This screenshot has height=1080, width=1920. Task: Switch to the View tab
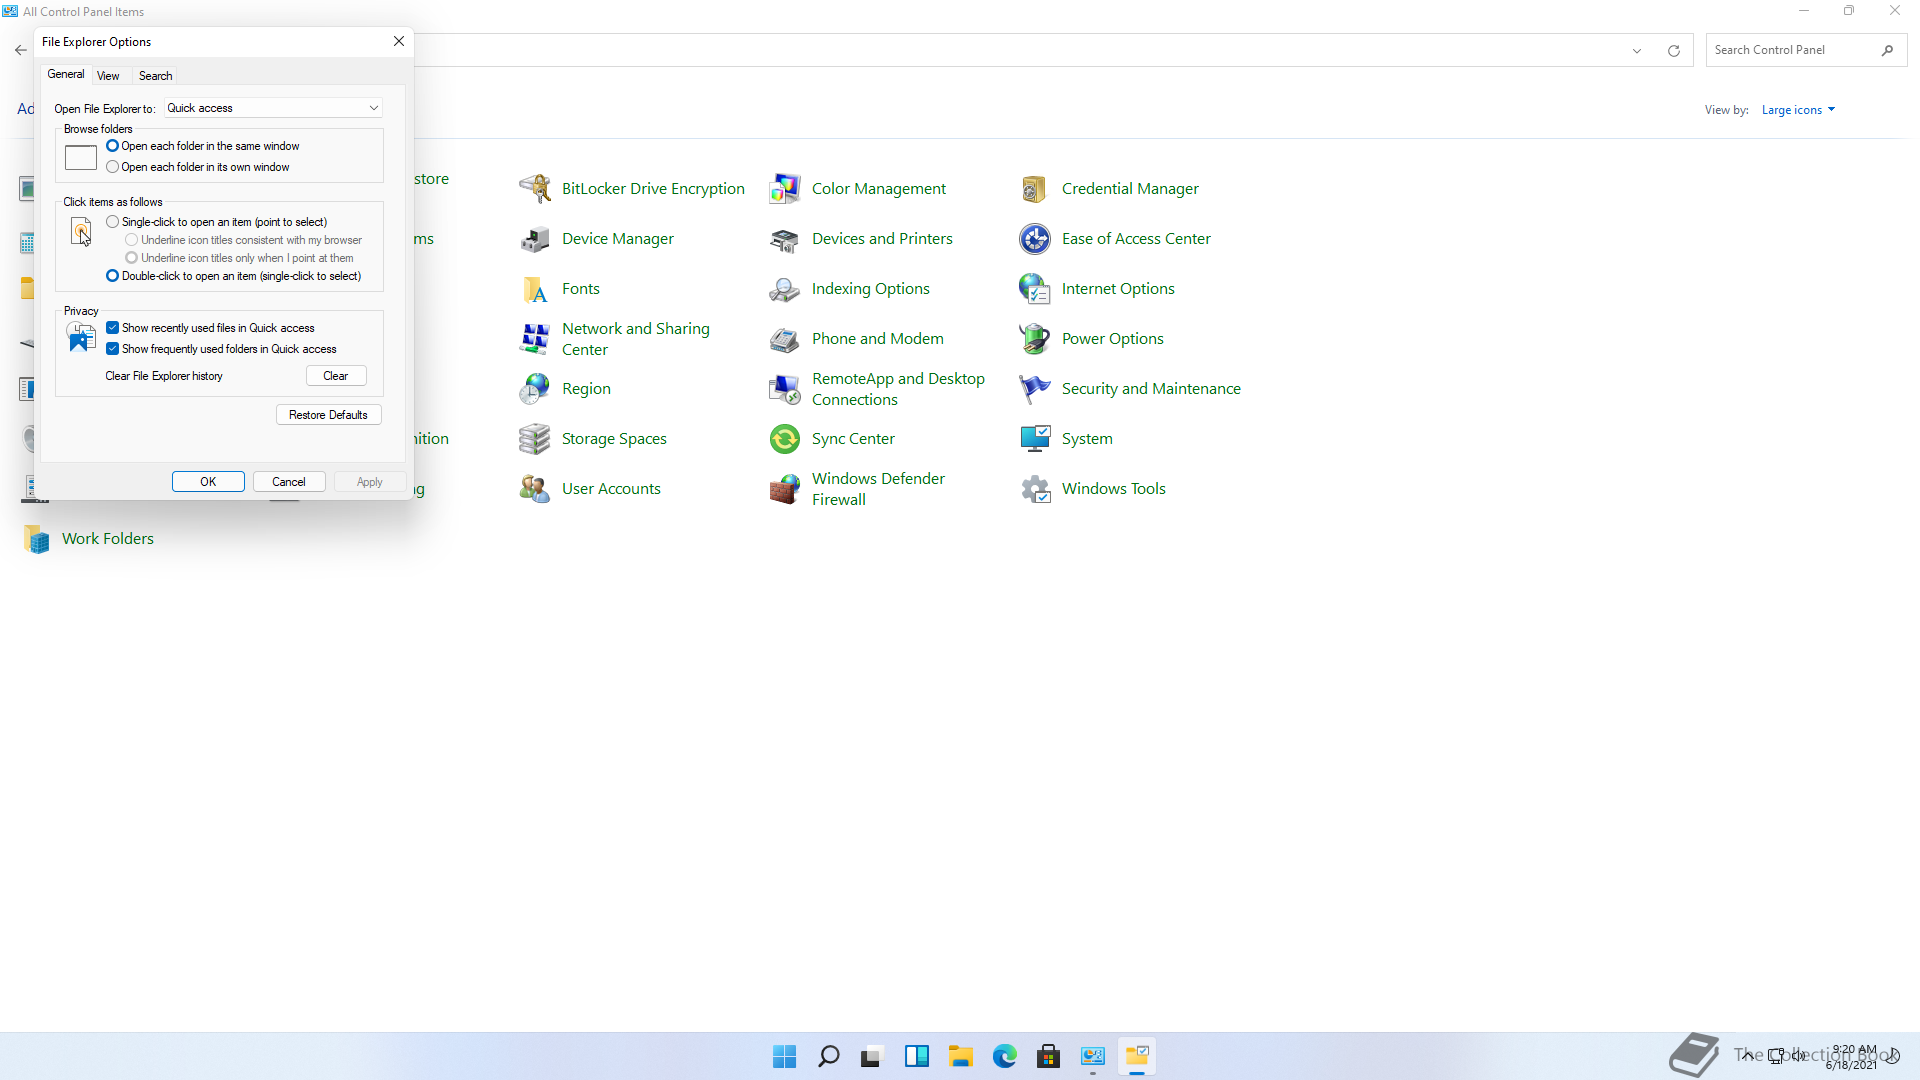click(x=108, y=76)
